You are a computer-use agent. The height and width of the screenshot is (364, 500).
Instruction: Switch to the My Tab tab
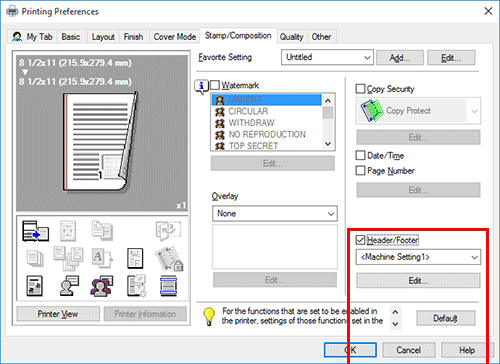click(x=33, y=37)
